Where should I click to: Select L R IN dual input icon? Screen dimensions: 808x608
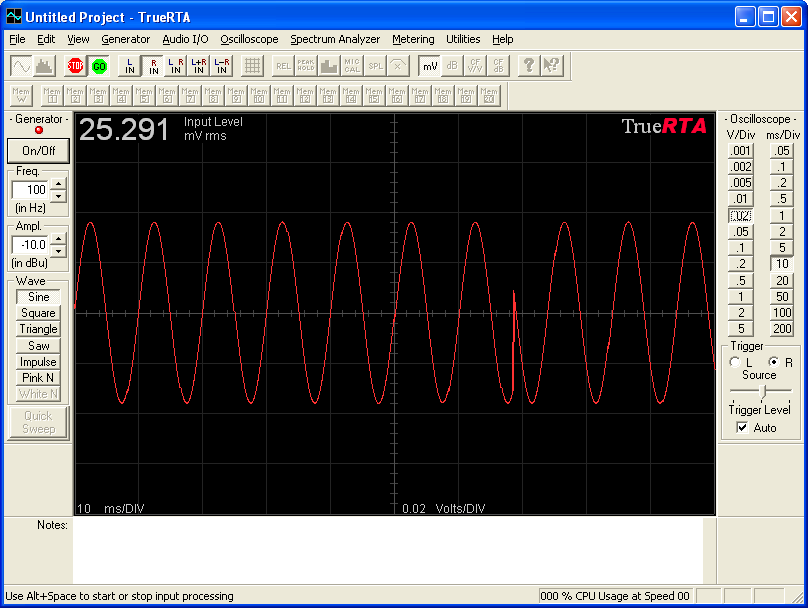click(x=176, y=66)
